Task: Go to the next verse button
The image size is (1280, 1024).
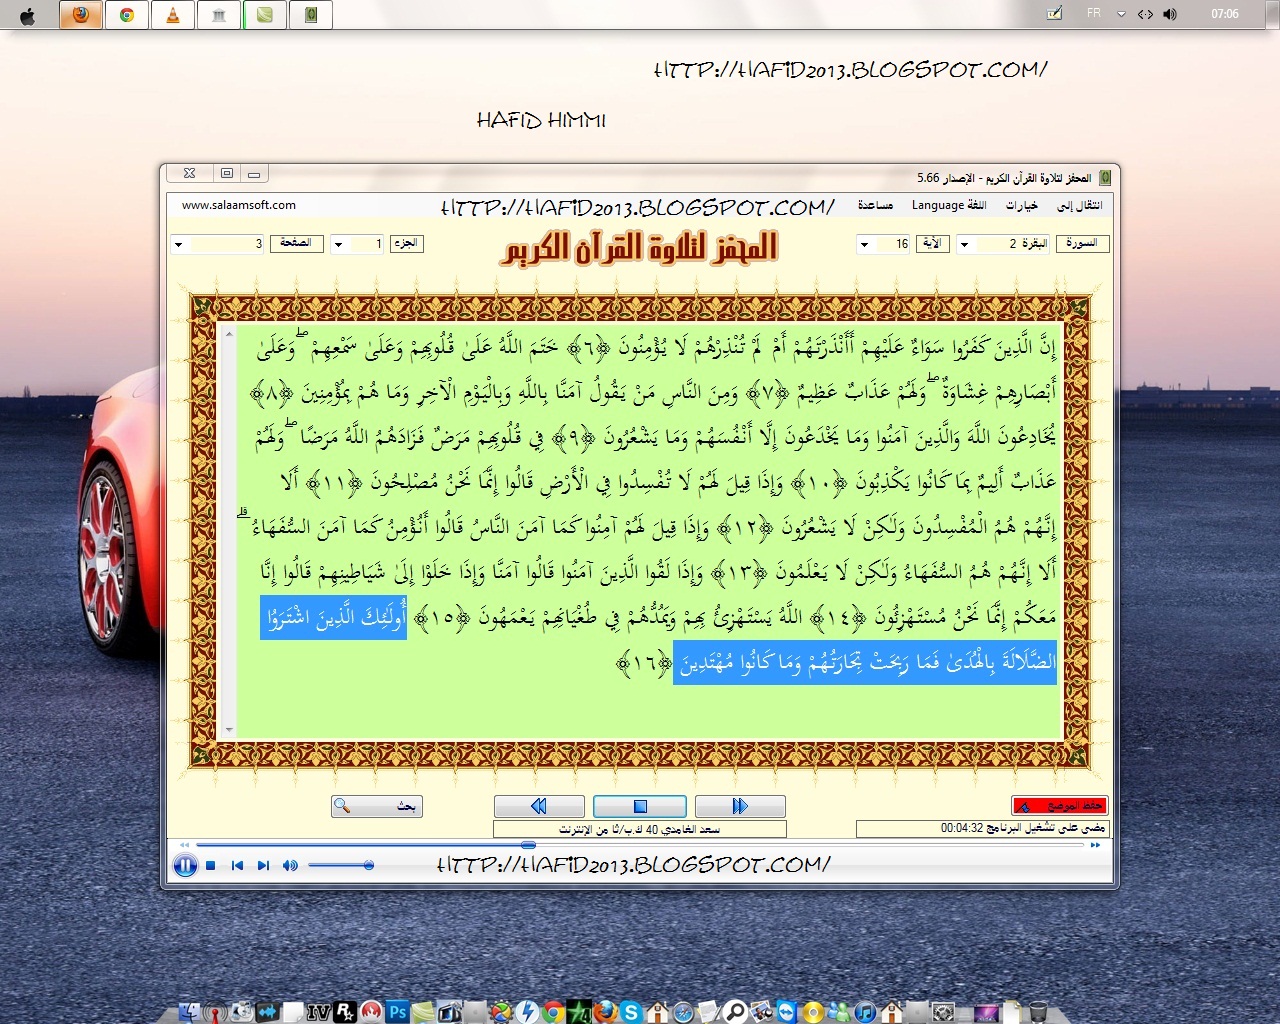Action: click(x=740, y=806)
